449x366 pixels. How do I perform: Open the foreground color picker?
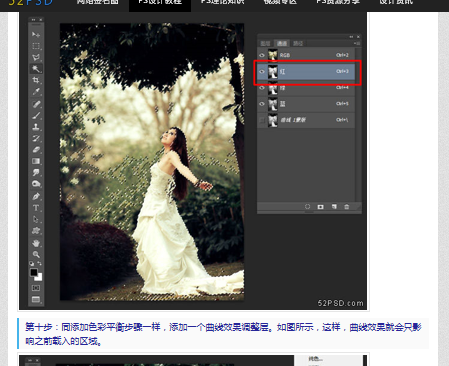[34, 272]
